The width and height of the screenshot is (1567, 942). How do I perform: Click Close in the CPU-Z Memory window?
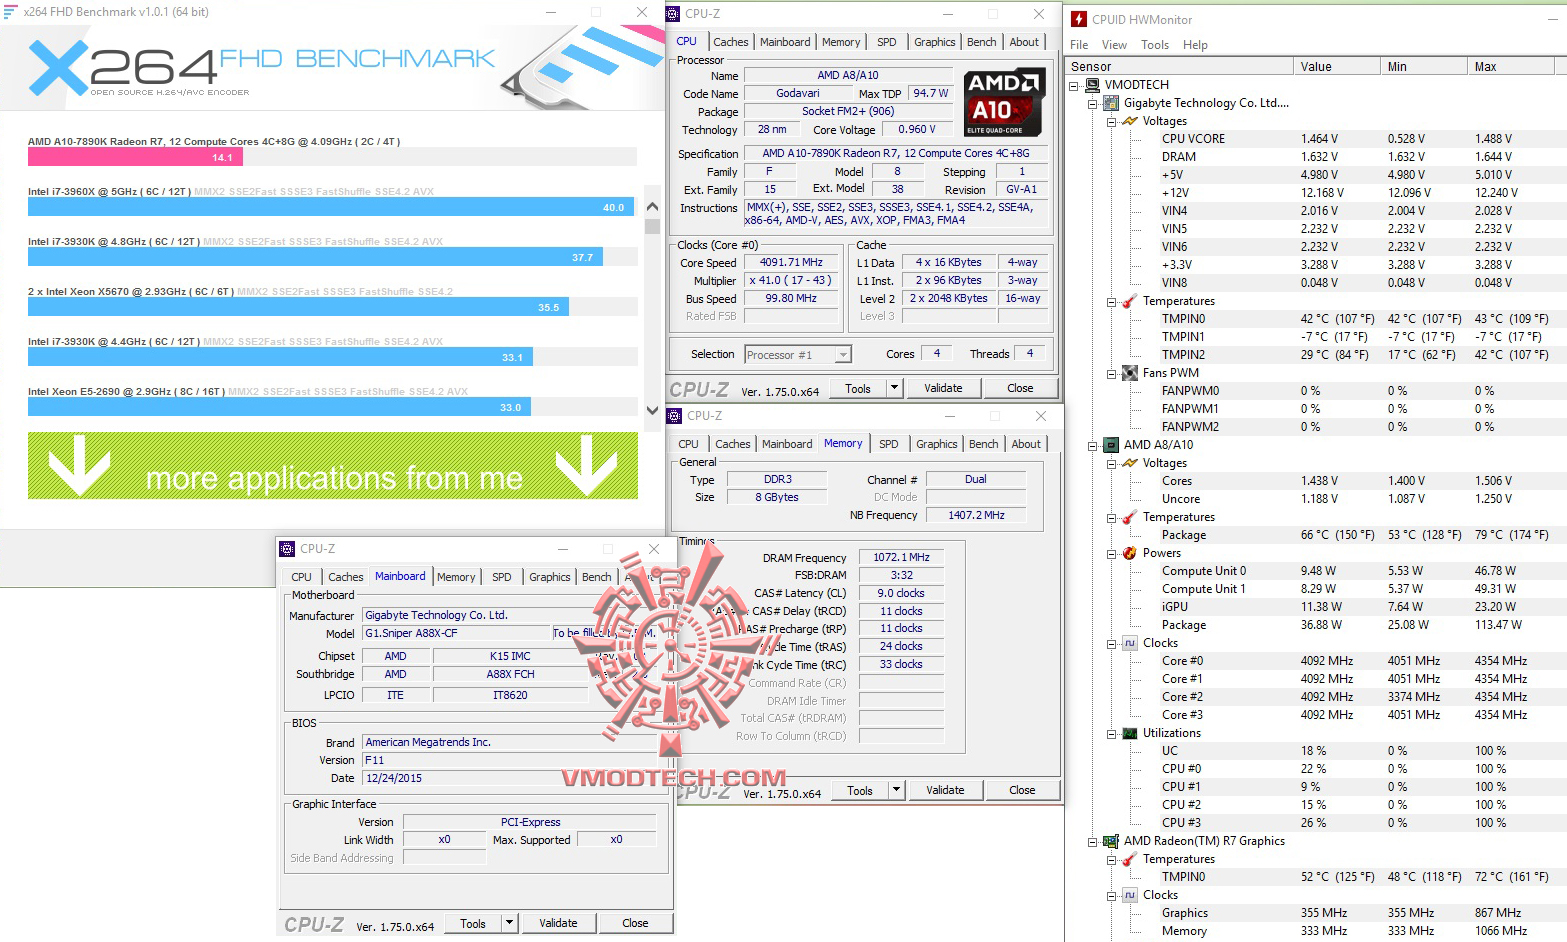pyautogui.click(x=1022, y=790)
